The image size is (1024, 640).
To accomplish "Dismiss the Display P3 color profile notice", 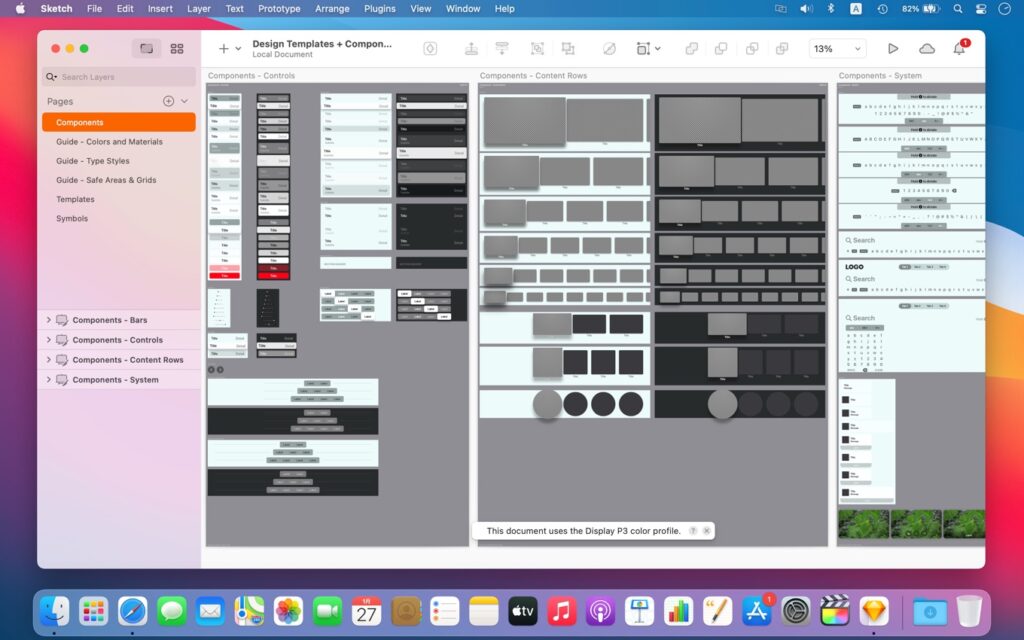I will coord(708,530).
